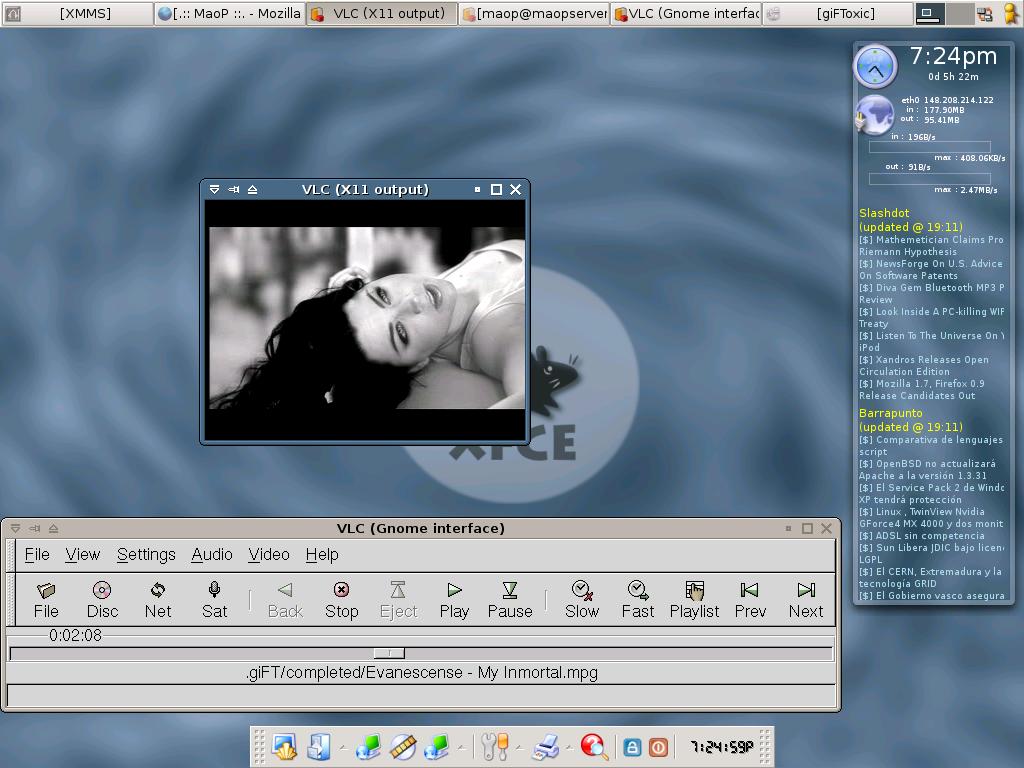This screenshot has width=1024, height=768.
Task: Click the top-right yellow figure icon
Action: tap(1012, 14)
